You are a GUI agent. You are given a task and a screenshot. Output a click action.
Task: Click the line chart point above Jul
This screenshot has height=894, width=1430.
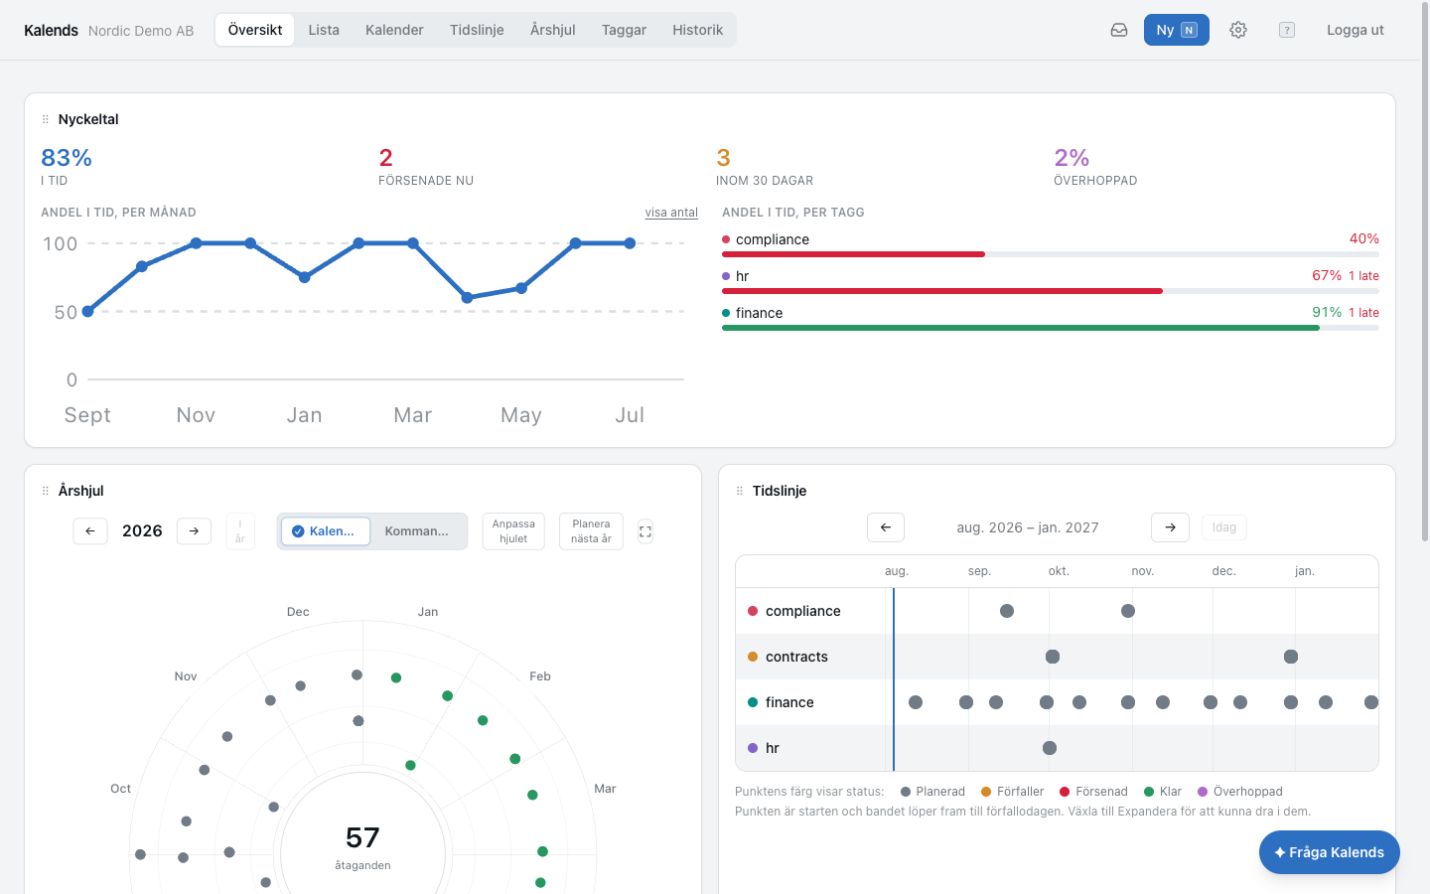tap(630, 243)
